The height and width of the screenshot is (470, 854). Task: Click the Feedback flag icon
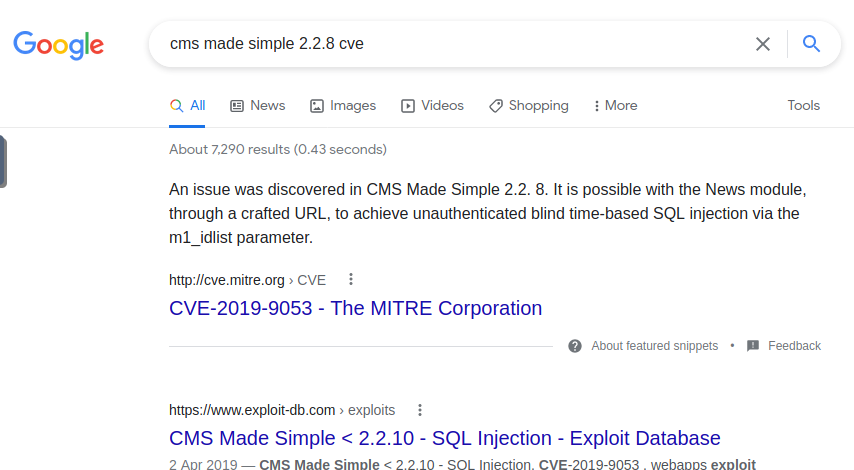click(x=753, y=345)
